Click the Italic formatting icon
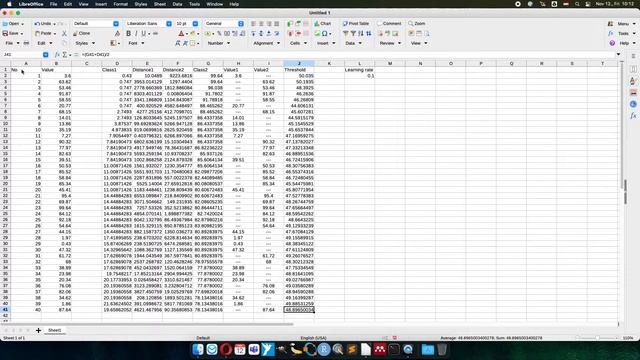 coord(136,33)
